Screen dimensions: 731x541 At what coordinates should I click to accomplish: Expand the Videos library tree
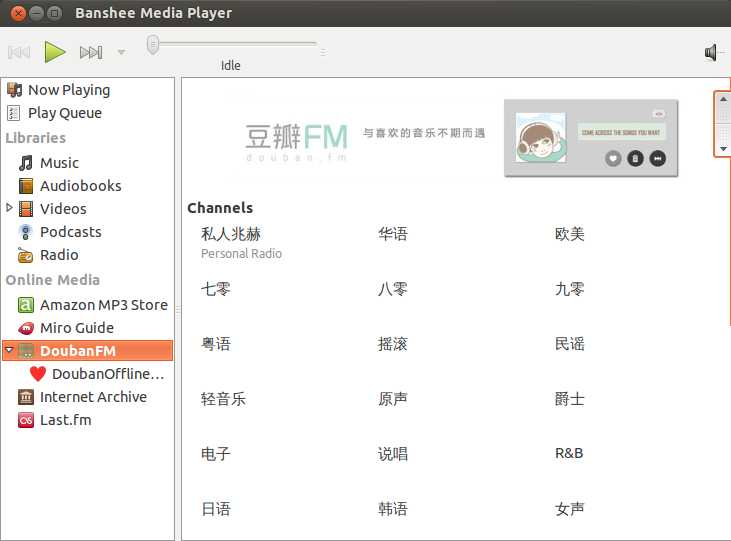pos(9,207)
